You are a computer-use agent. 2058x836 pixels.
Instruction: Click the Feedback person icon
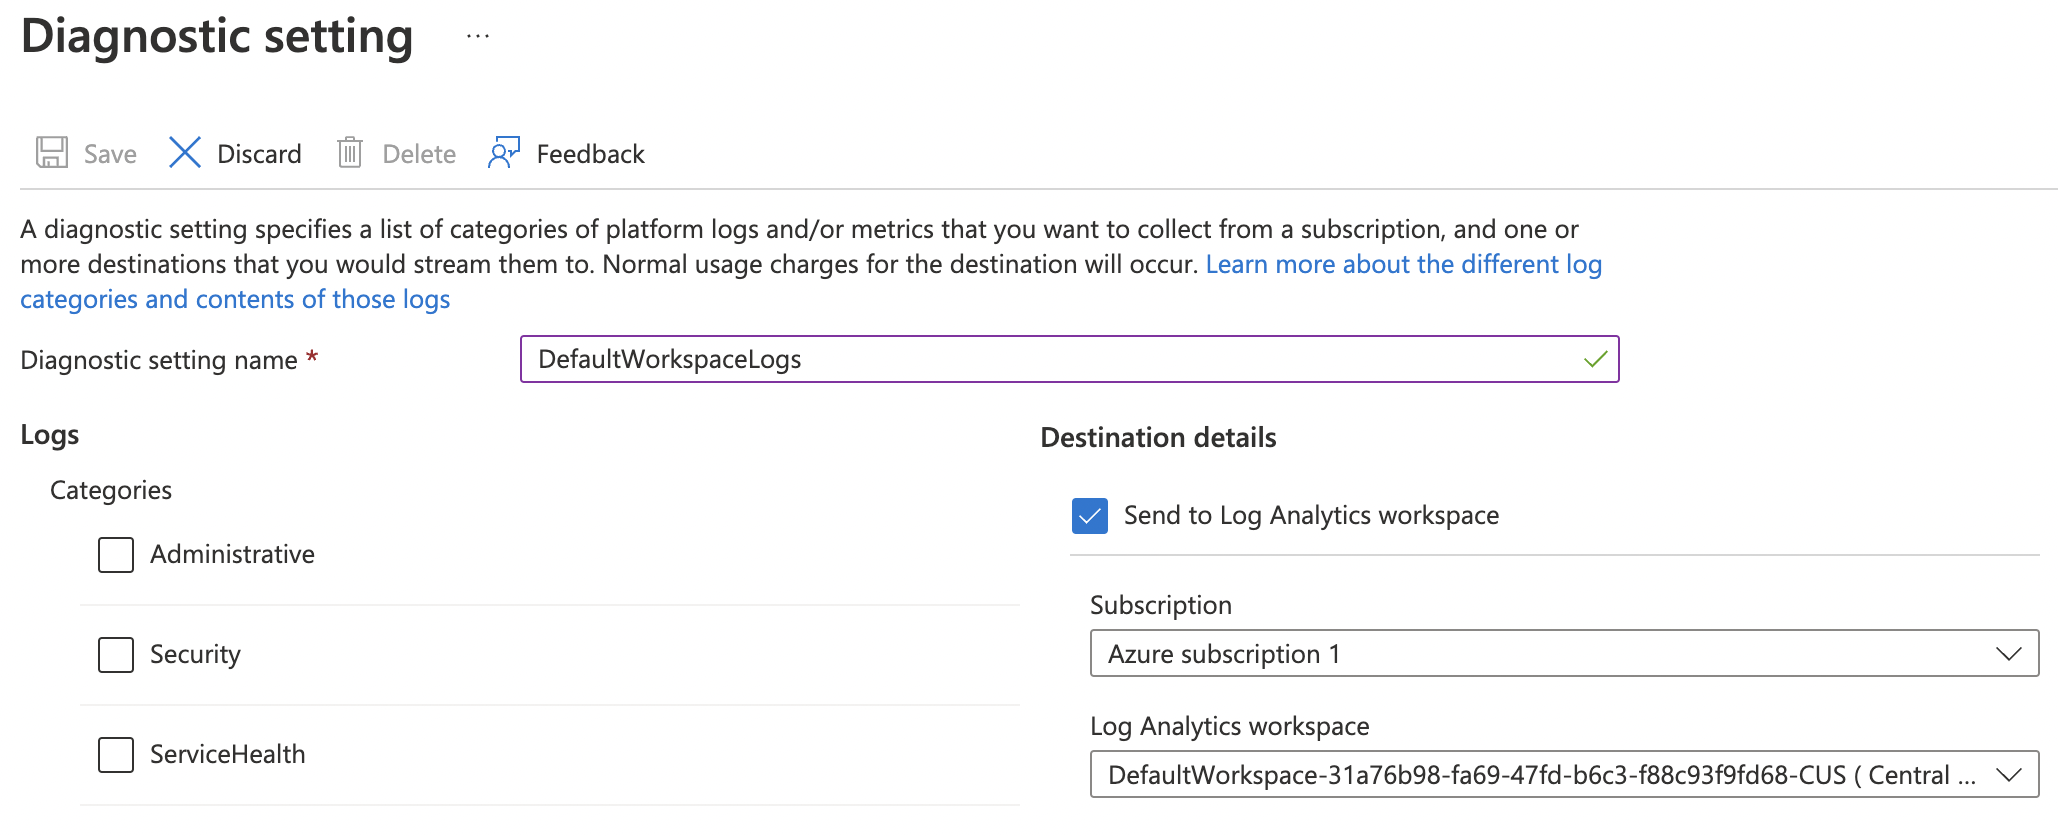tap(504, 153)
